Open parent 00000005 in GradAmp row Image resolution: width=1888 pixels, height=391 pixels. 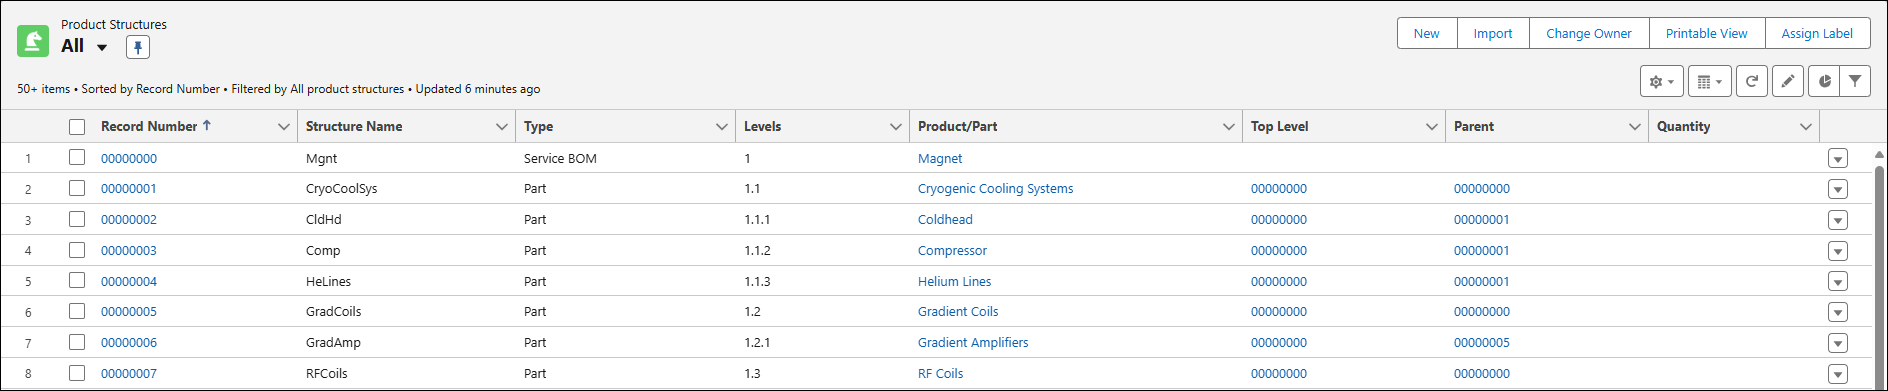(x=1482, y=342)
